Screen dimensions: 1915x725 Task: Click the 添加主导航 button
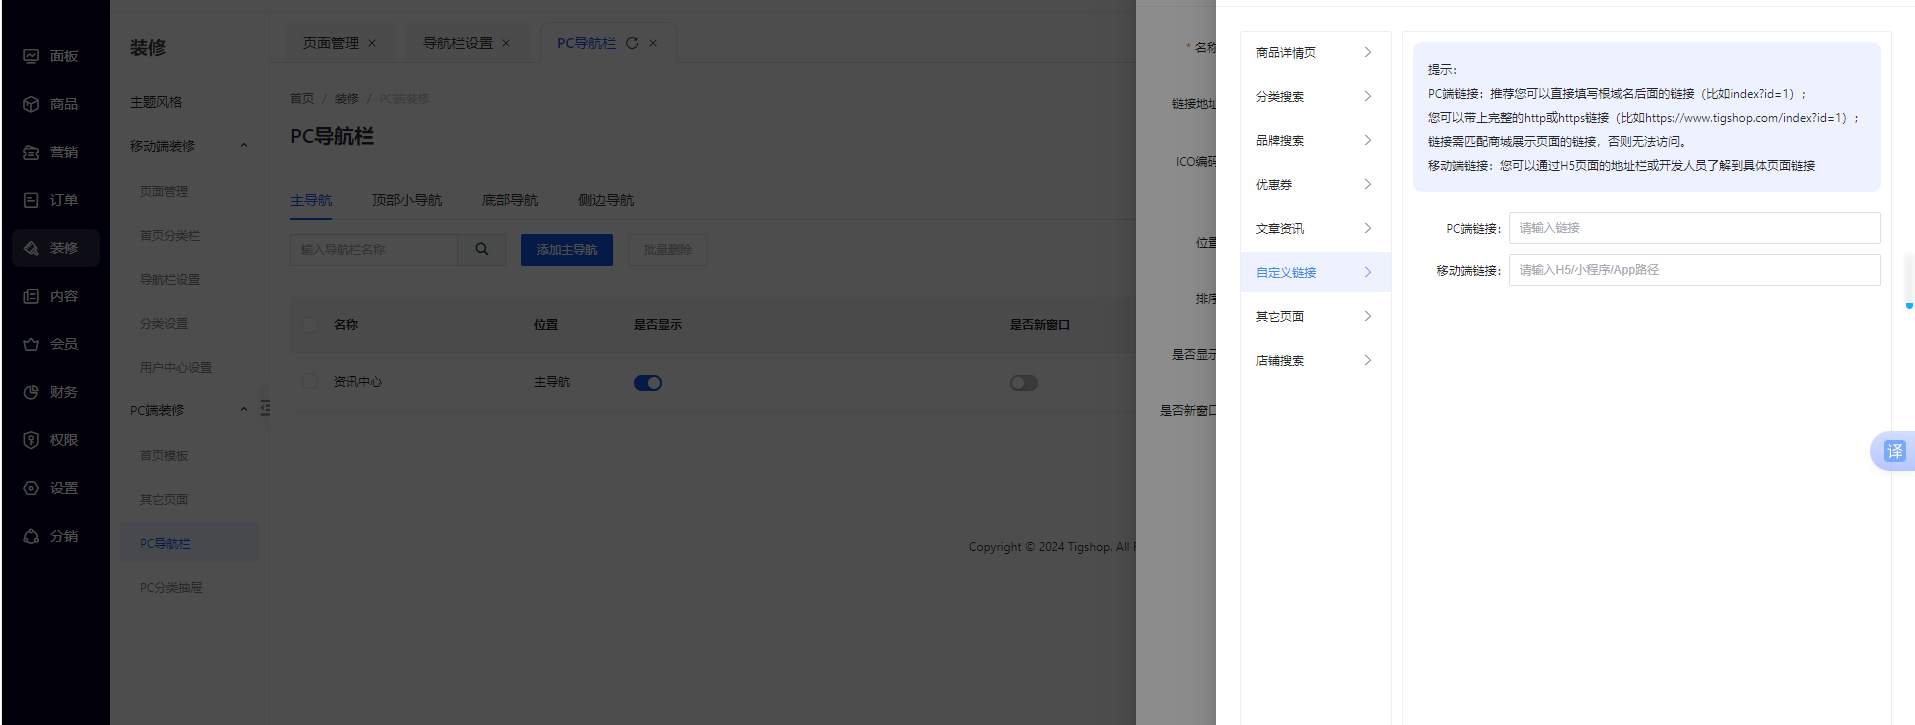point(567,249)
